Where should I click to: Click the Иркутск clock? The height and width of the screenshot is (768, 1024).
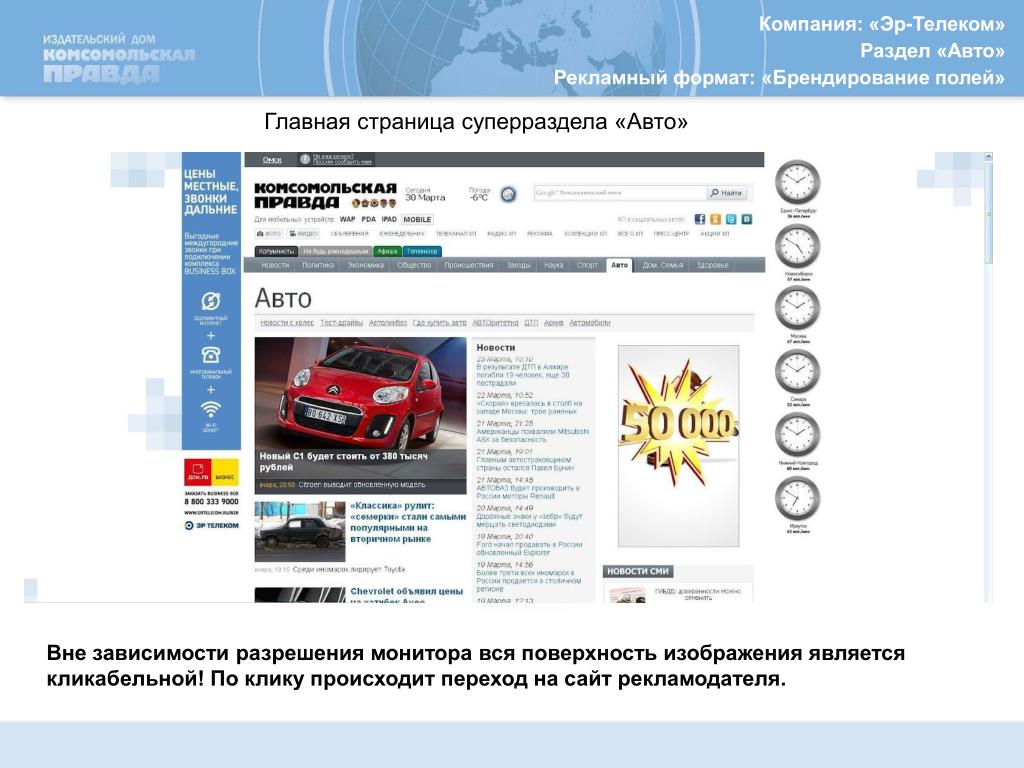tap(797, 498)
